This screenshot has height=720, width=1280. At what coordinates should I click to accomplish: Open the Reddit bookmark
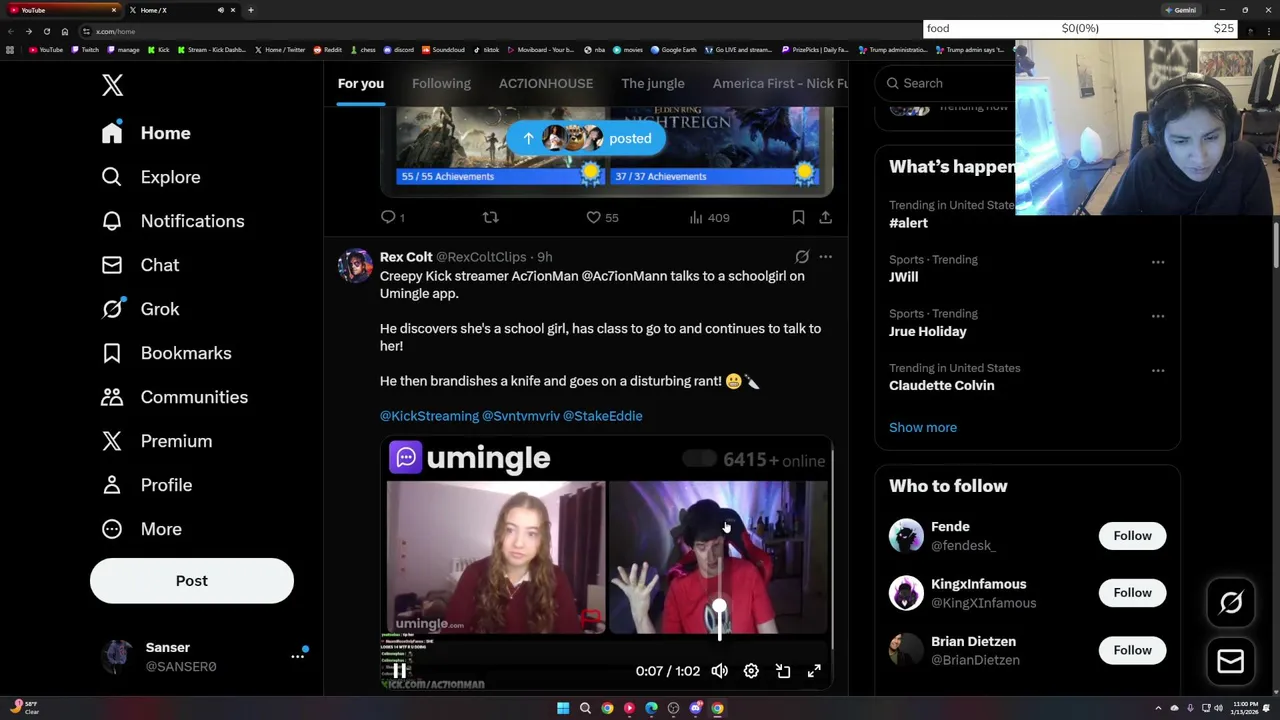point(328,50)
